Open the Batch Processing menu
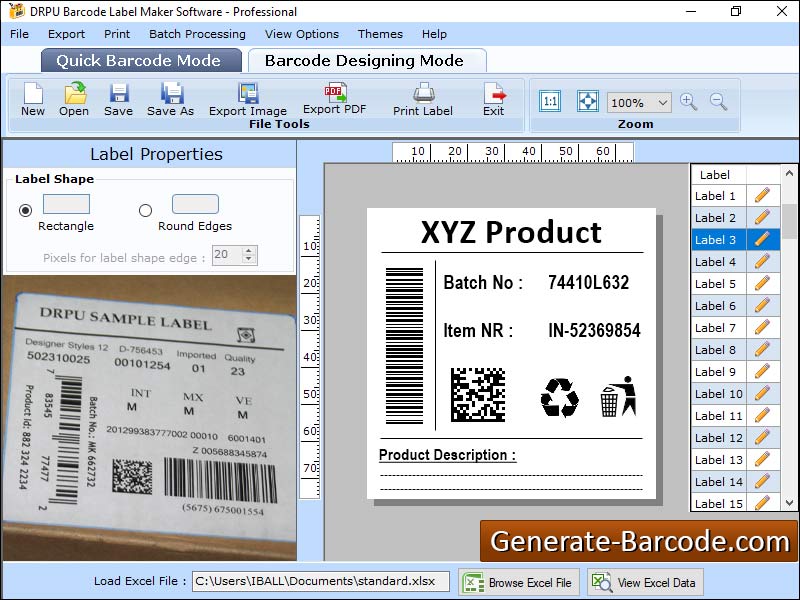Image resolution: width=800 pixels, height=600 pixels. pos(197,33)
